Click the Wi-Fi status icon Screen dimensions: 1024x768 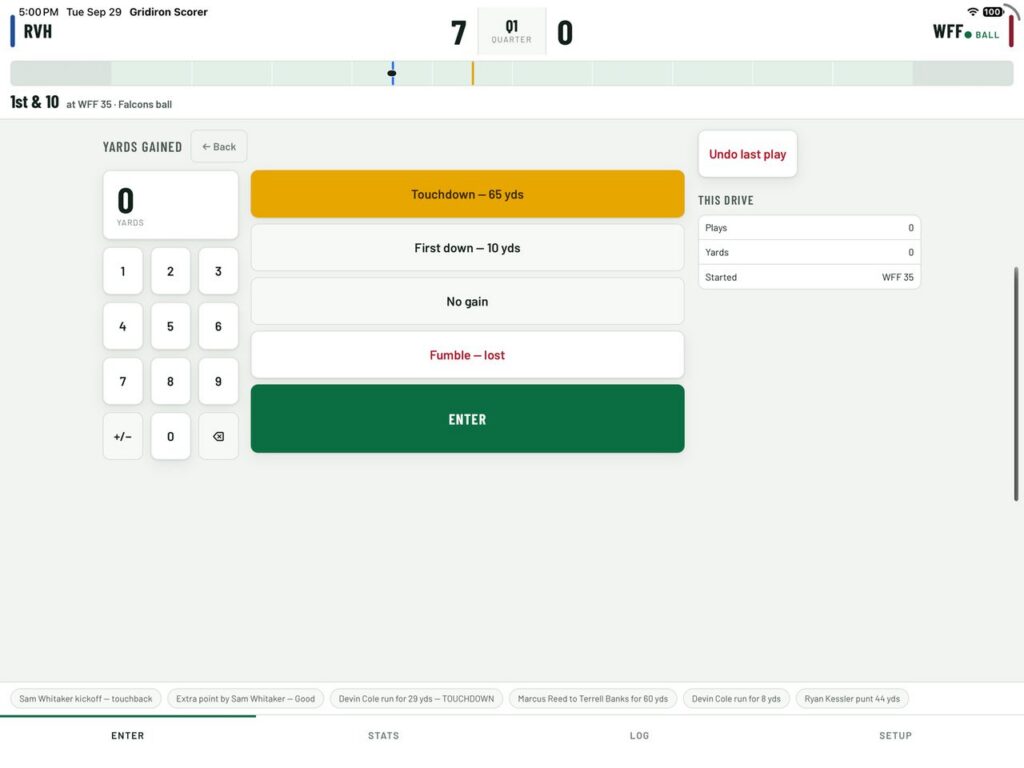click(973, 12)
